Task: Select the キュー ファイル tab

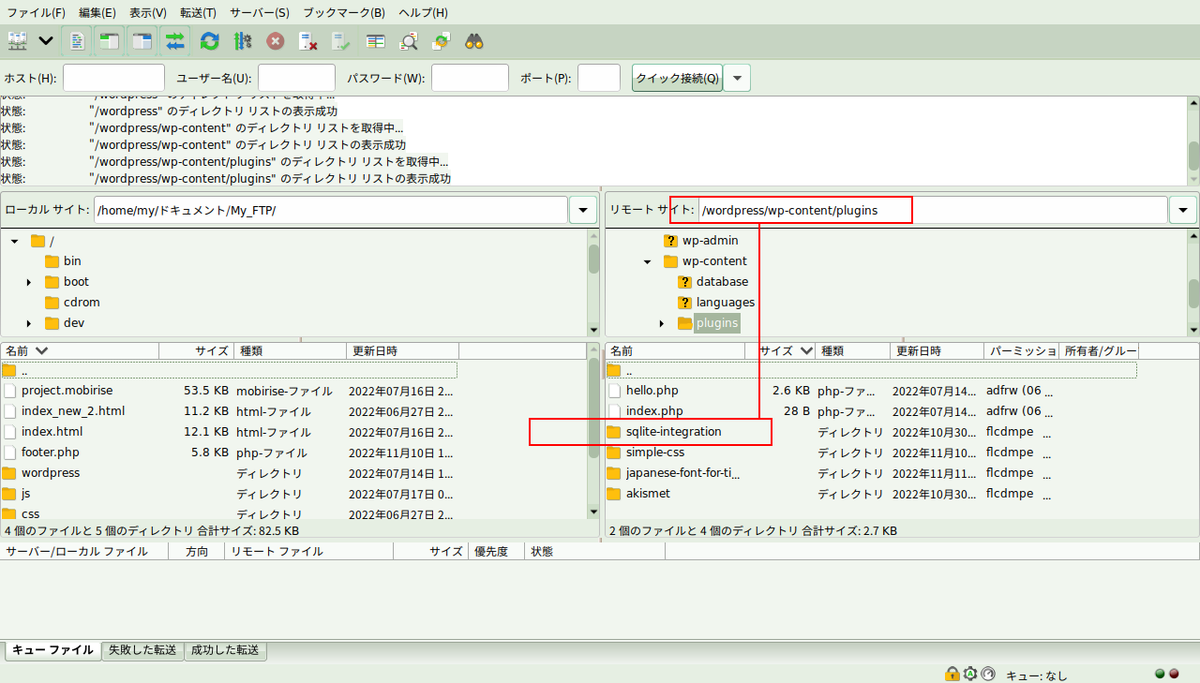Action: [52, 650]
